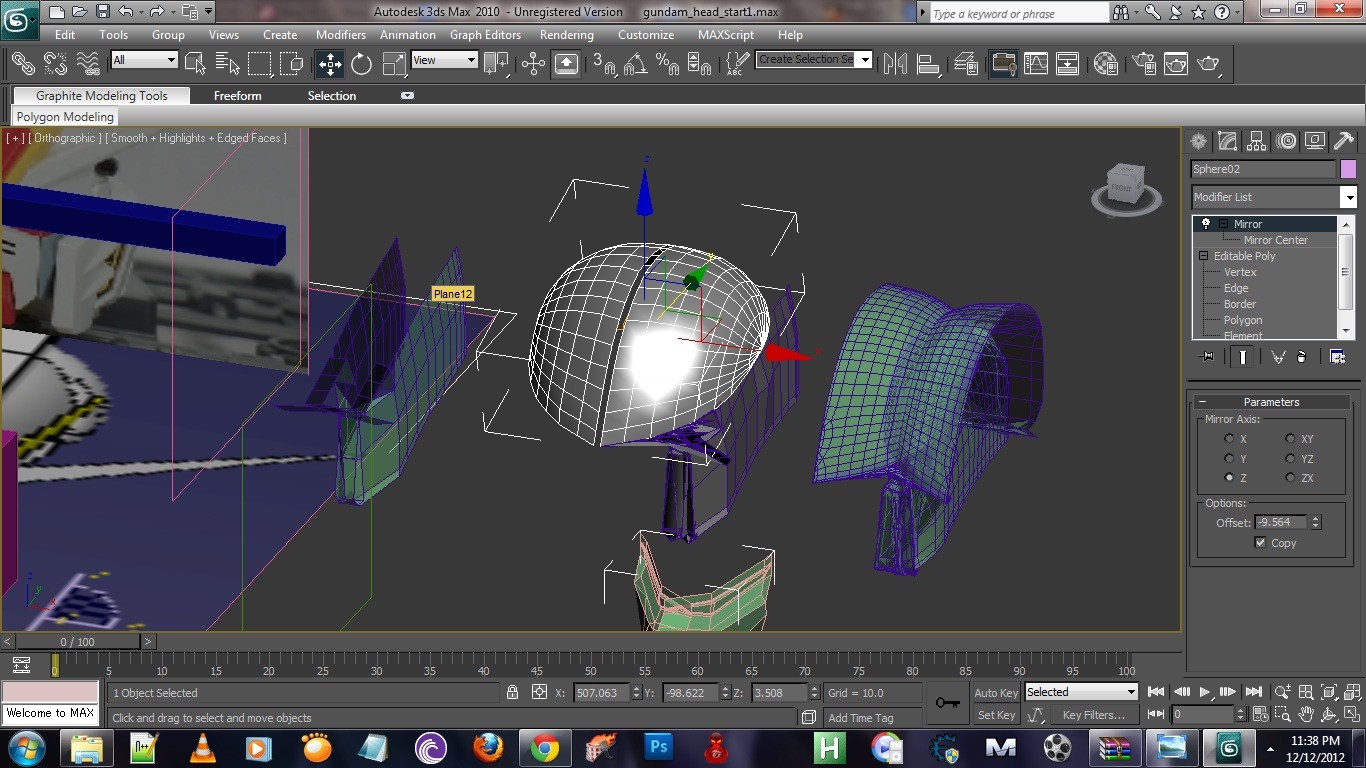Collapse the Parameters rollout
This screenshot has height=768, width=1366.
pos(1271,402)
